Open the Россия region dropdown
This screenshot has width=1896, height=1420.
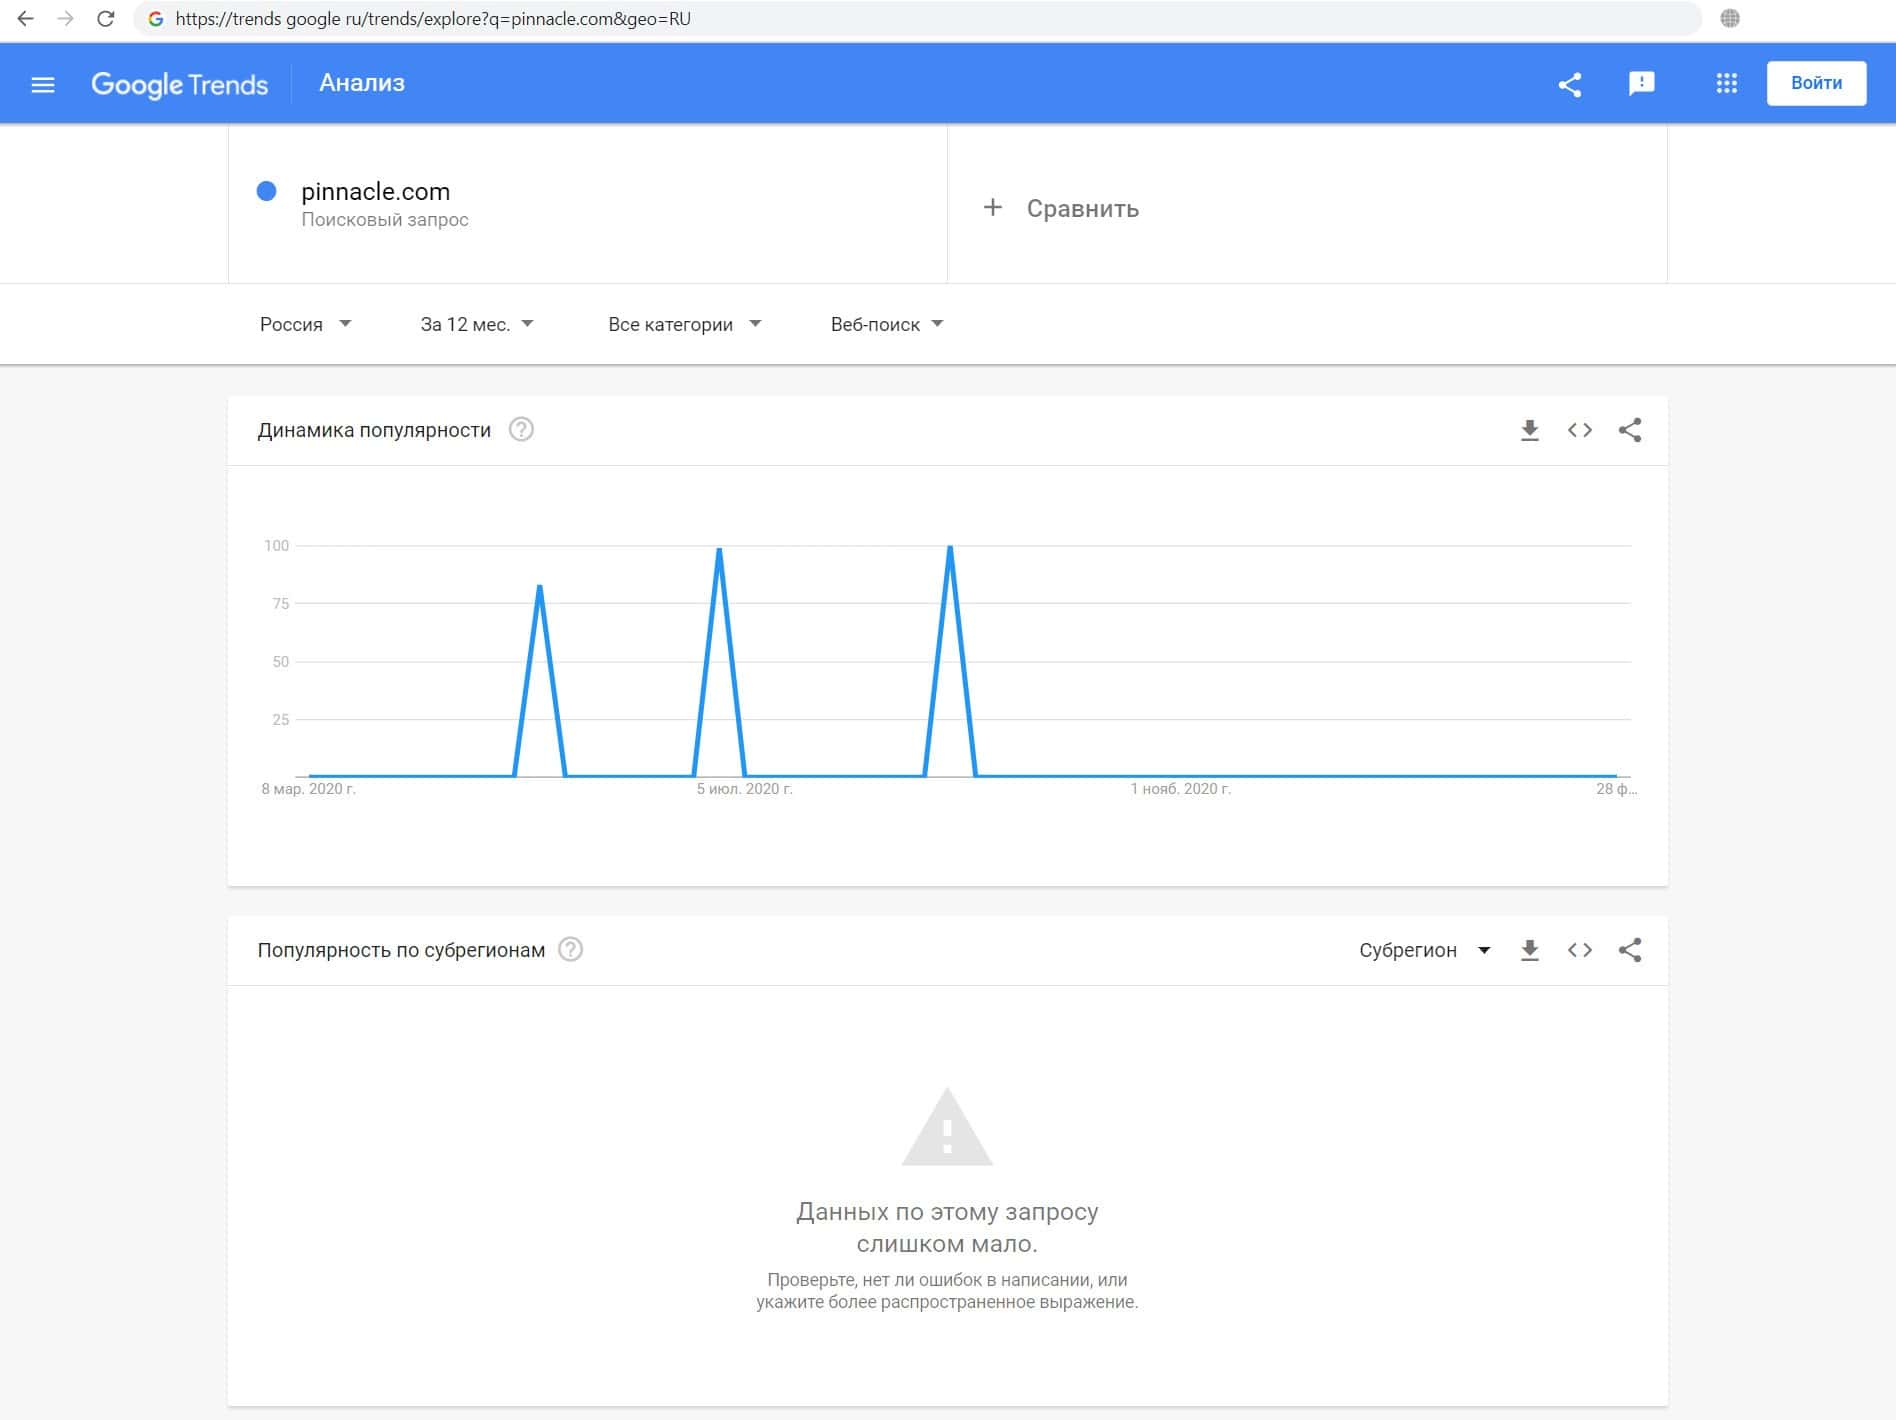(305, 324)
